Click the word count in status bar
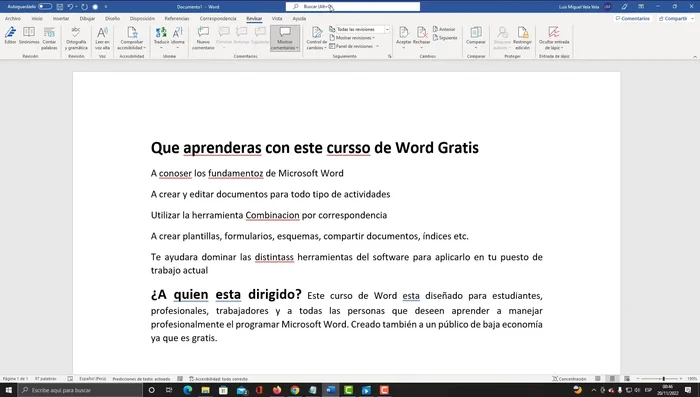 [46, 379]
